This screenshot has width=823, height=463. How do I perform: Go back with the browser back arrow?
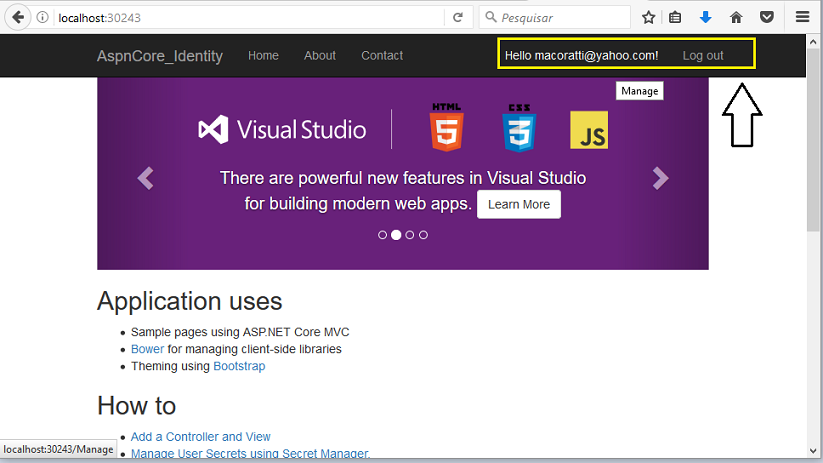pos(18,17)
